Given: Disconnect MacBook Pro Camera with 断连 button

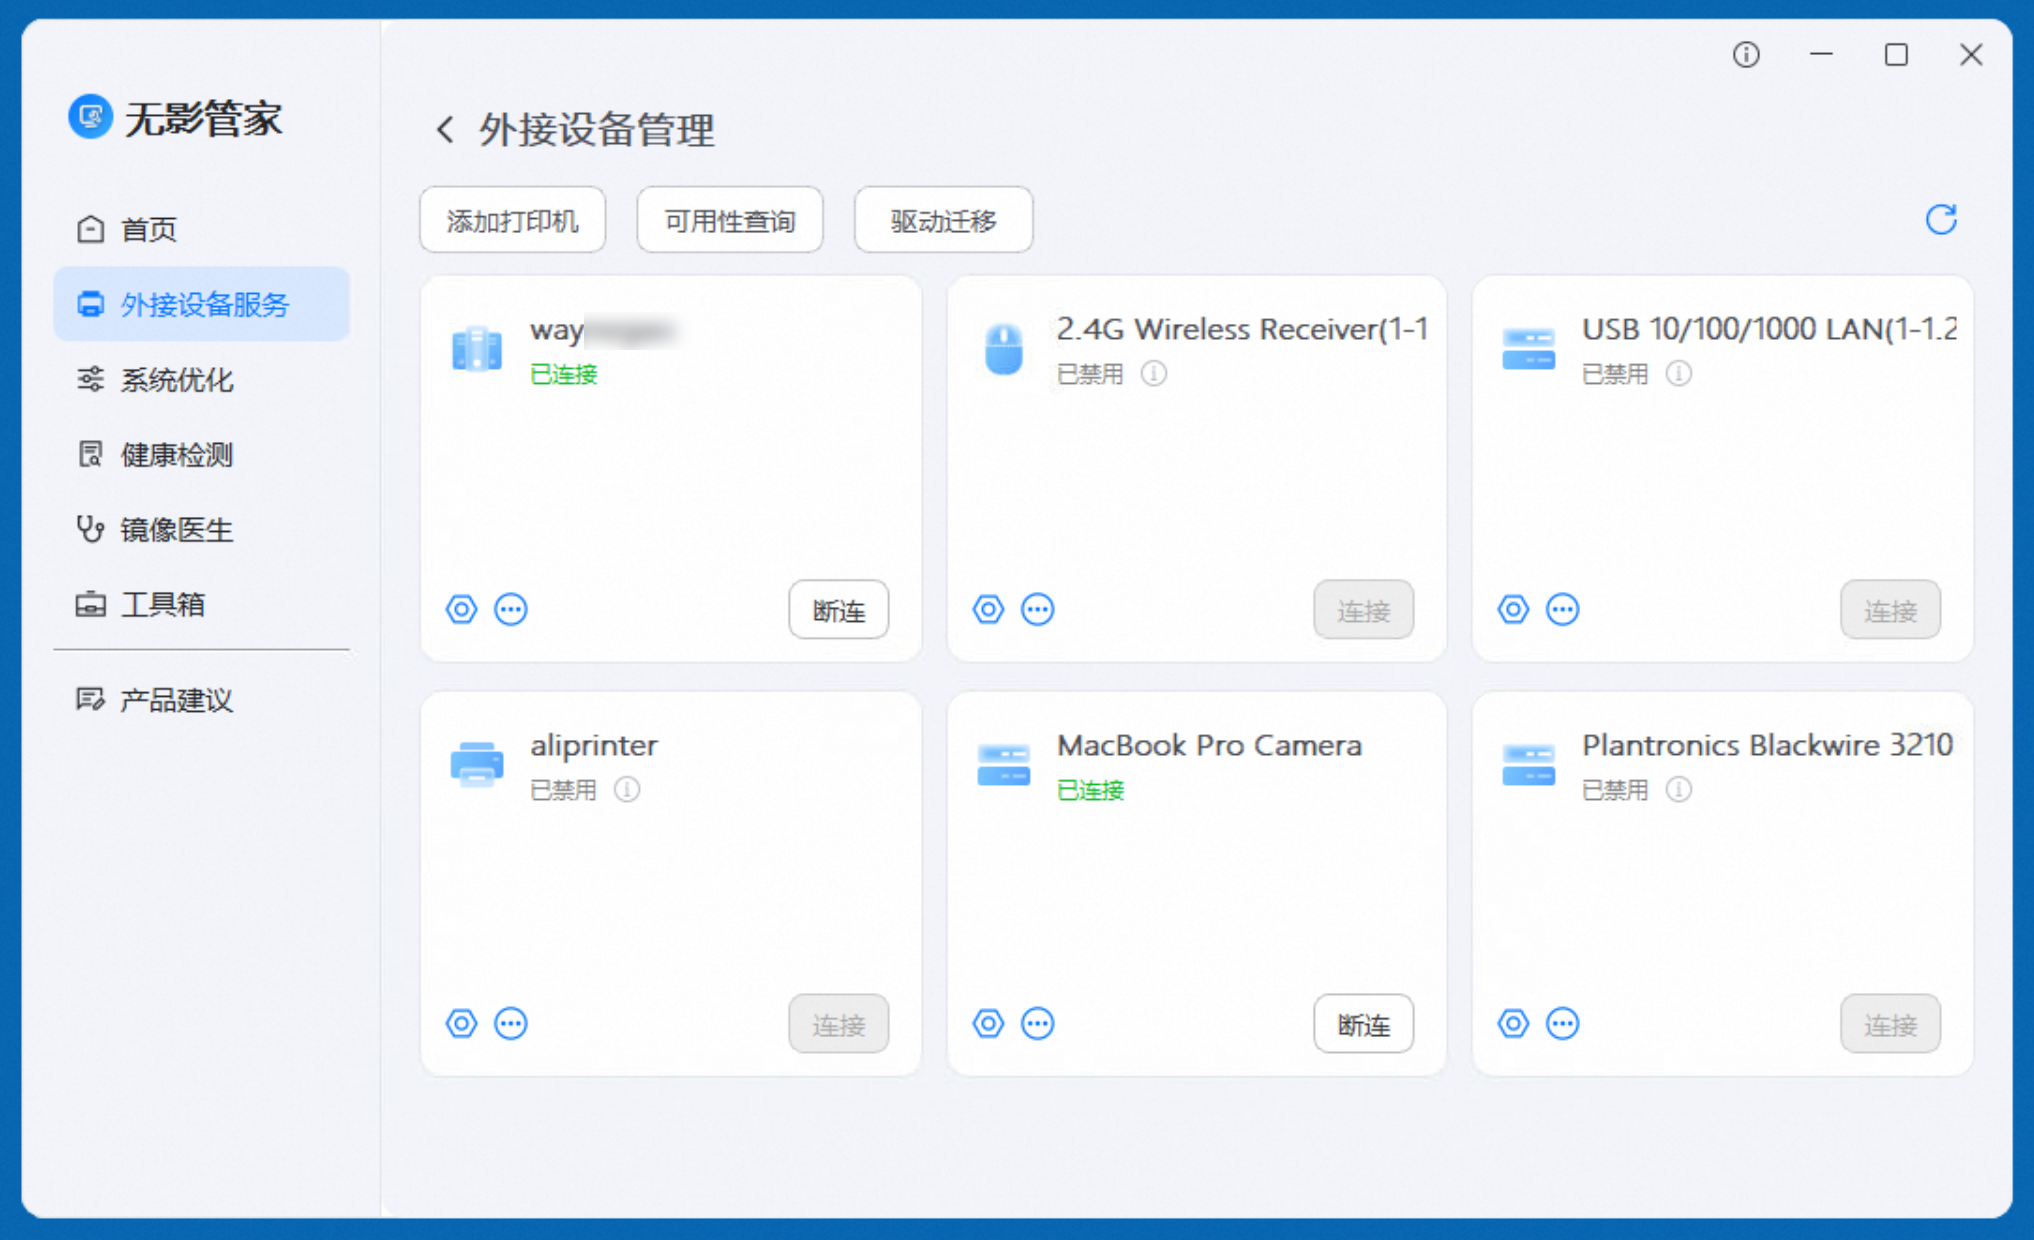Looking at the screenshot, I should point(1363,1024).
